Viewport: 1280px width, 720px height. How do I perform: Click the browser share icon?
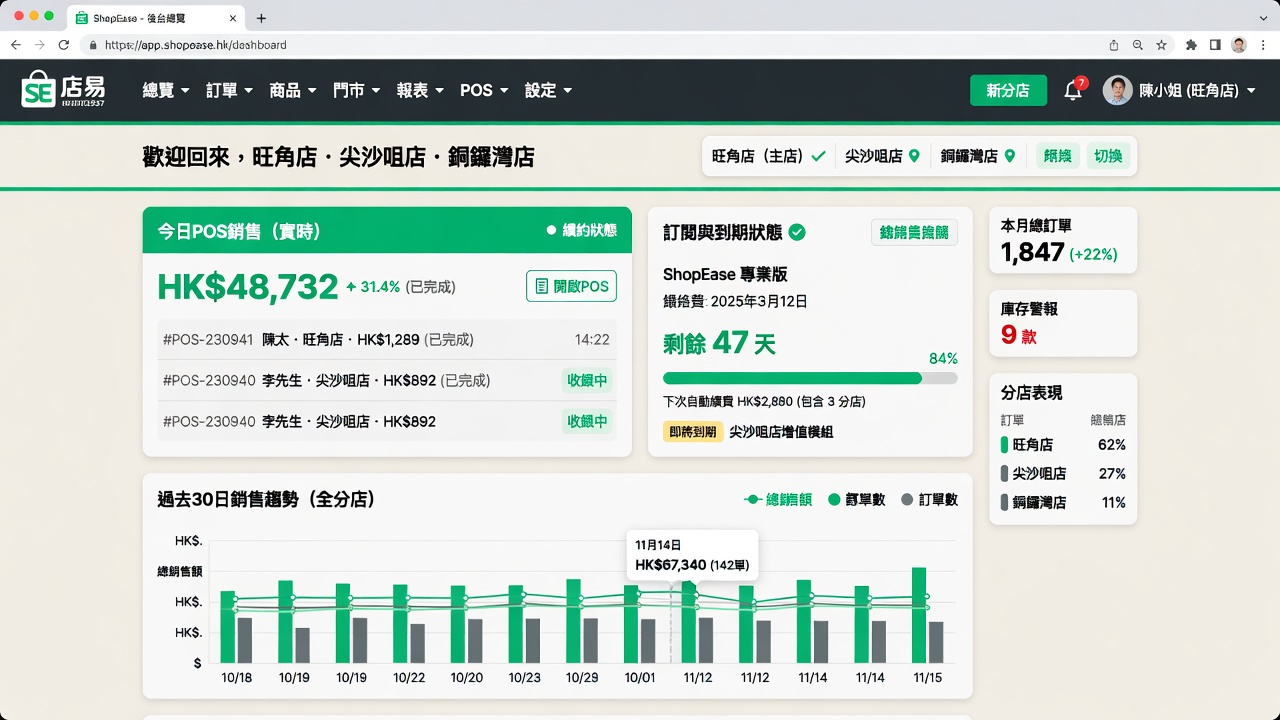(x=1114, y=45)
